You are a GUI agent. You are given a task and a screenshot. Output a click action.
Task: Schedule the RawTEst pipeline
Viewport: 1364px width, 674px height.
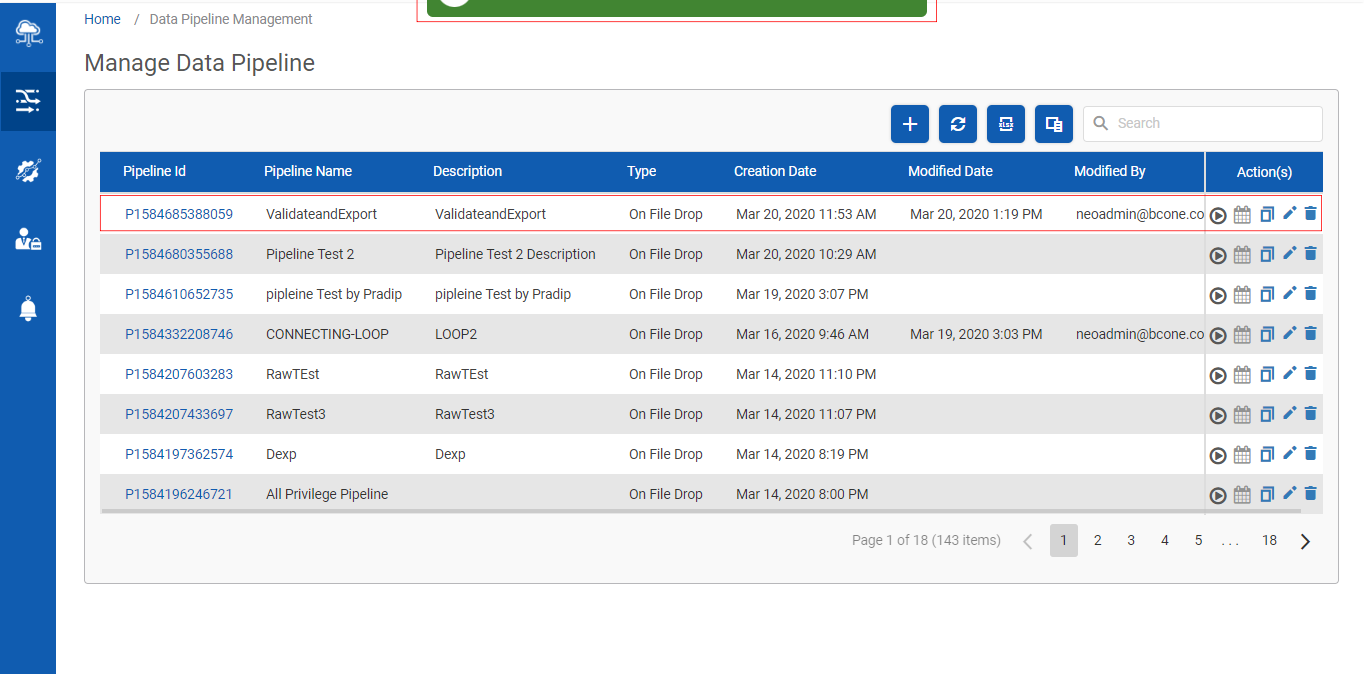(1242, 374)
